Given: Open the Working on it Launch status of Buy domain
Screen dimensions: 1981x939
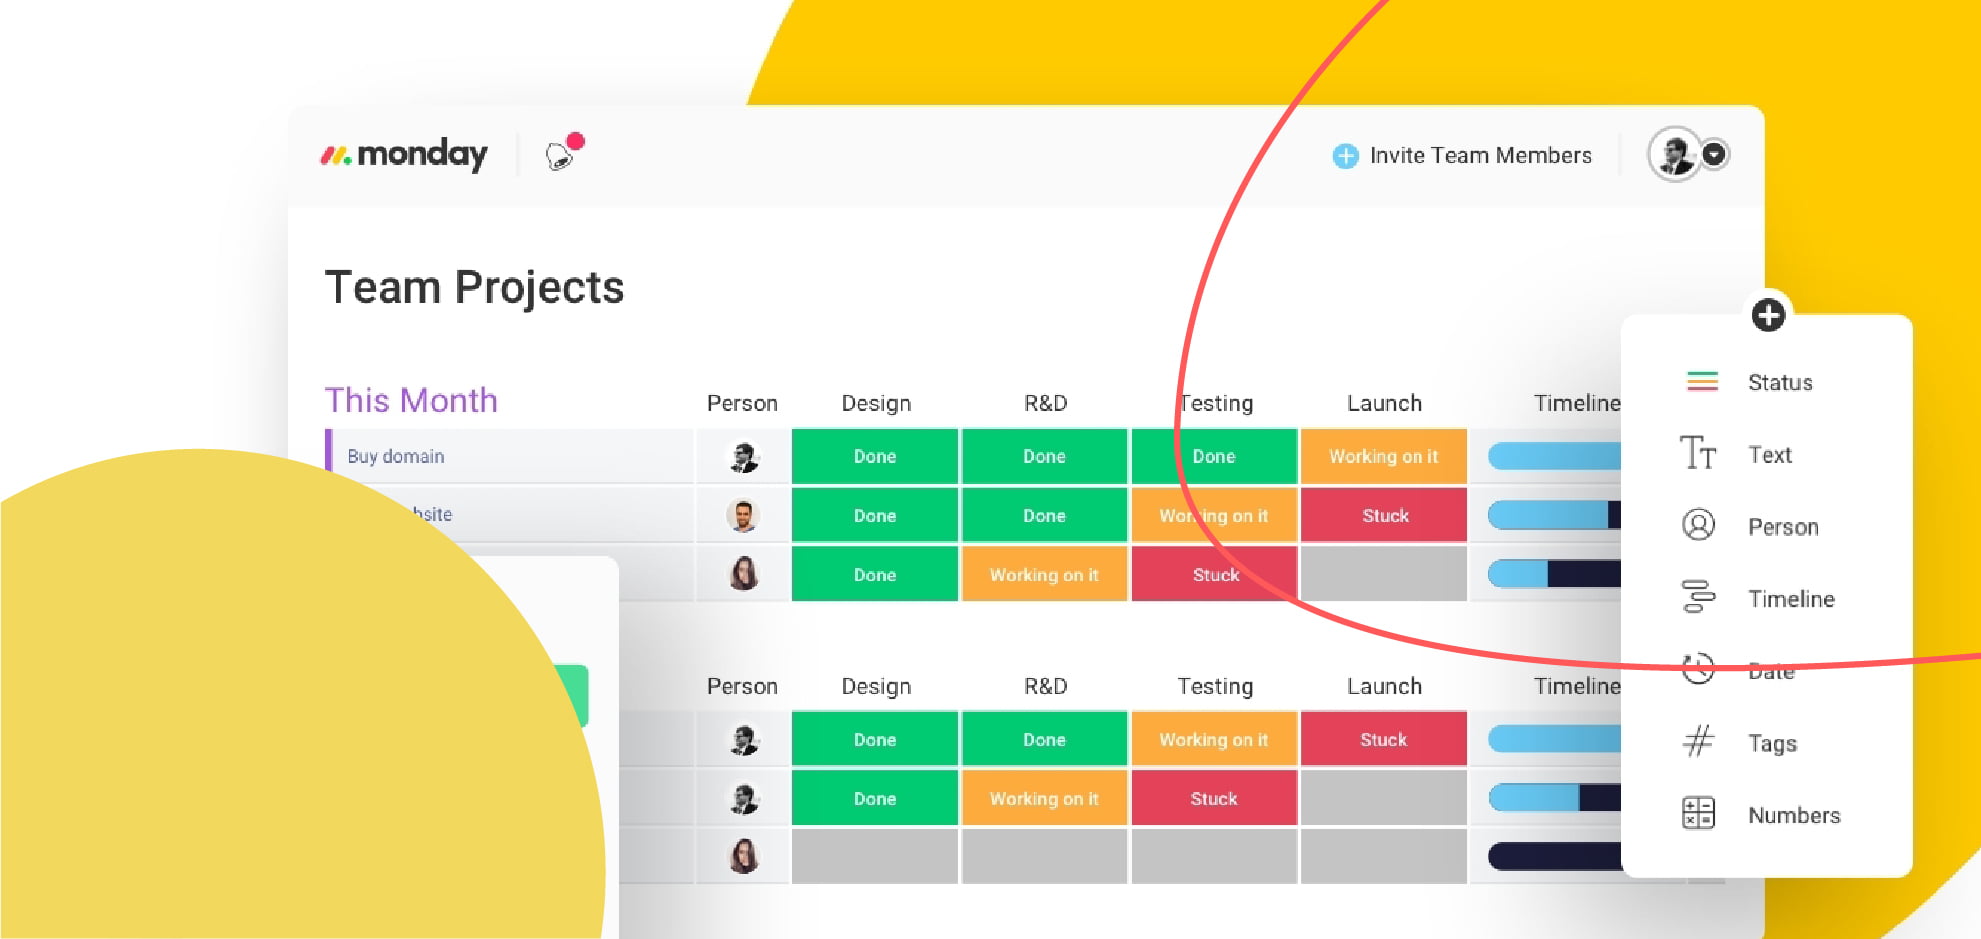Looking at the screenshot, I should pos(1384,456).
